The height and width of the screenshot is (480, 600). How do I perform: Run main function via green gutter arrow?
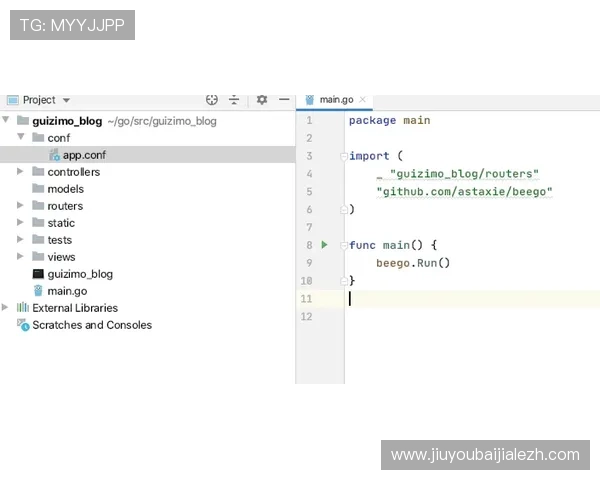click(324, 245)
